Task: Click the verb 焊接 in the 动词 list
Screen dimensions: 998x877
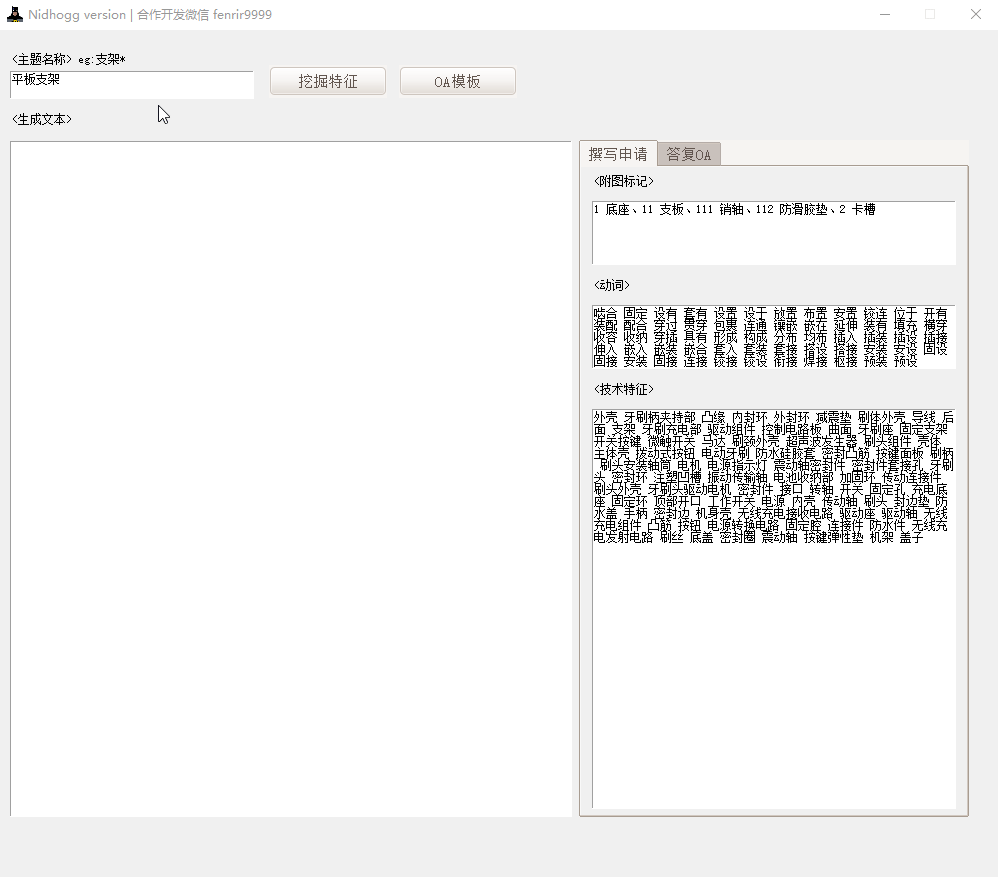Action: (x=814, y=361)
